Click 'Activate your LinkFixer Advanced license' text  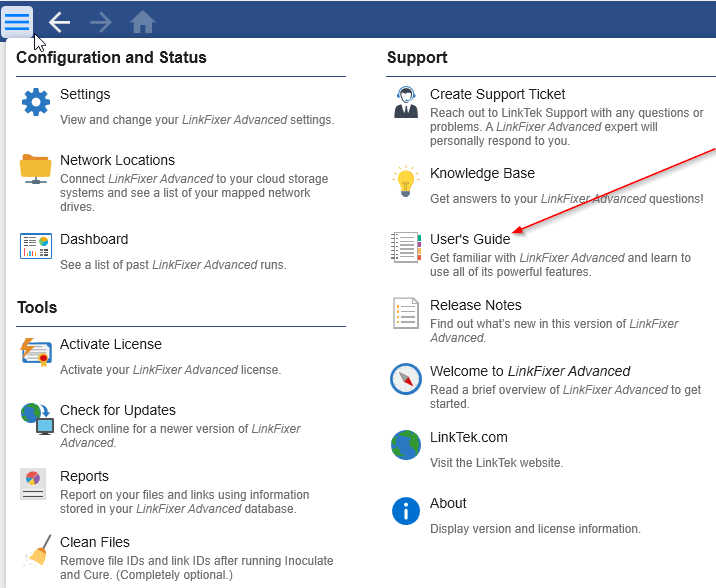click(x=171, y=370)
